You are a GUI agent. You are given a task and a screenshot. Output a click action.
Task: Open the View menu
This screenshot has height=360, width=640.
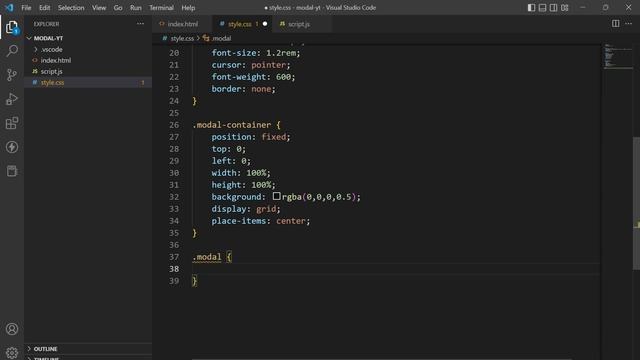(99, 7)
